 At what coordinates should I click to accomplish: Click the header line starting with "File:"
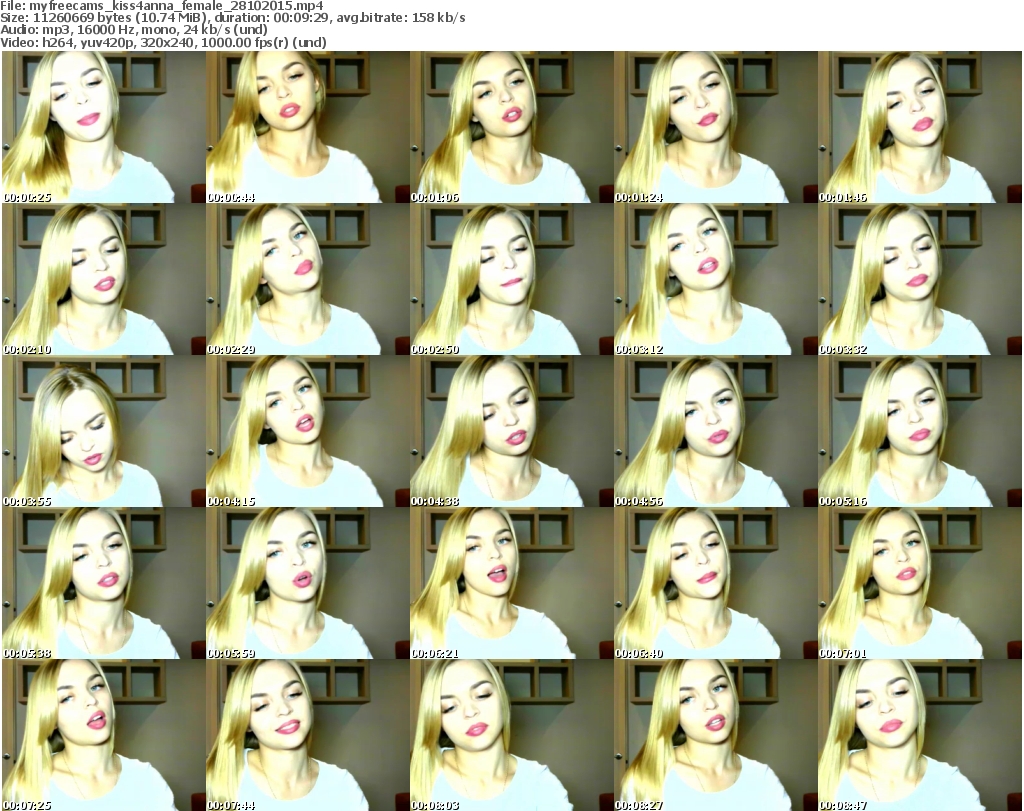[x=162, y=6]
